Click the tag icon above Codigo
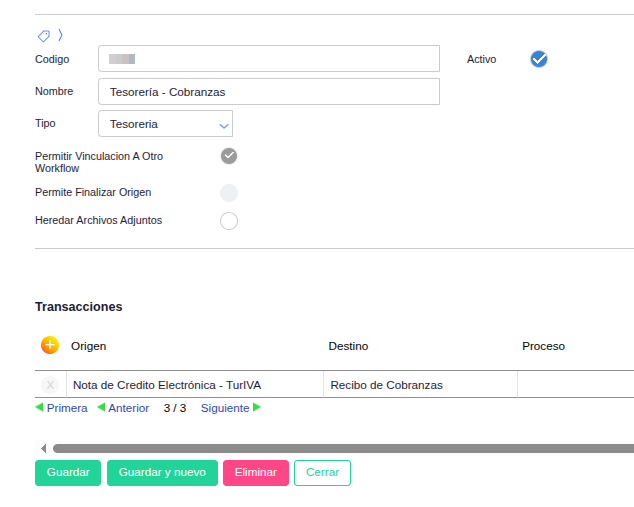 (43, 36)
